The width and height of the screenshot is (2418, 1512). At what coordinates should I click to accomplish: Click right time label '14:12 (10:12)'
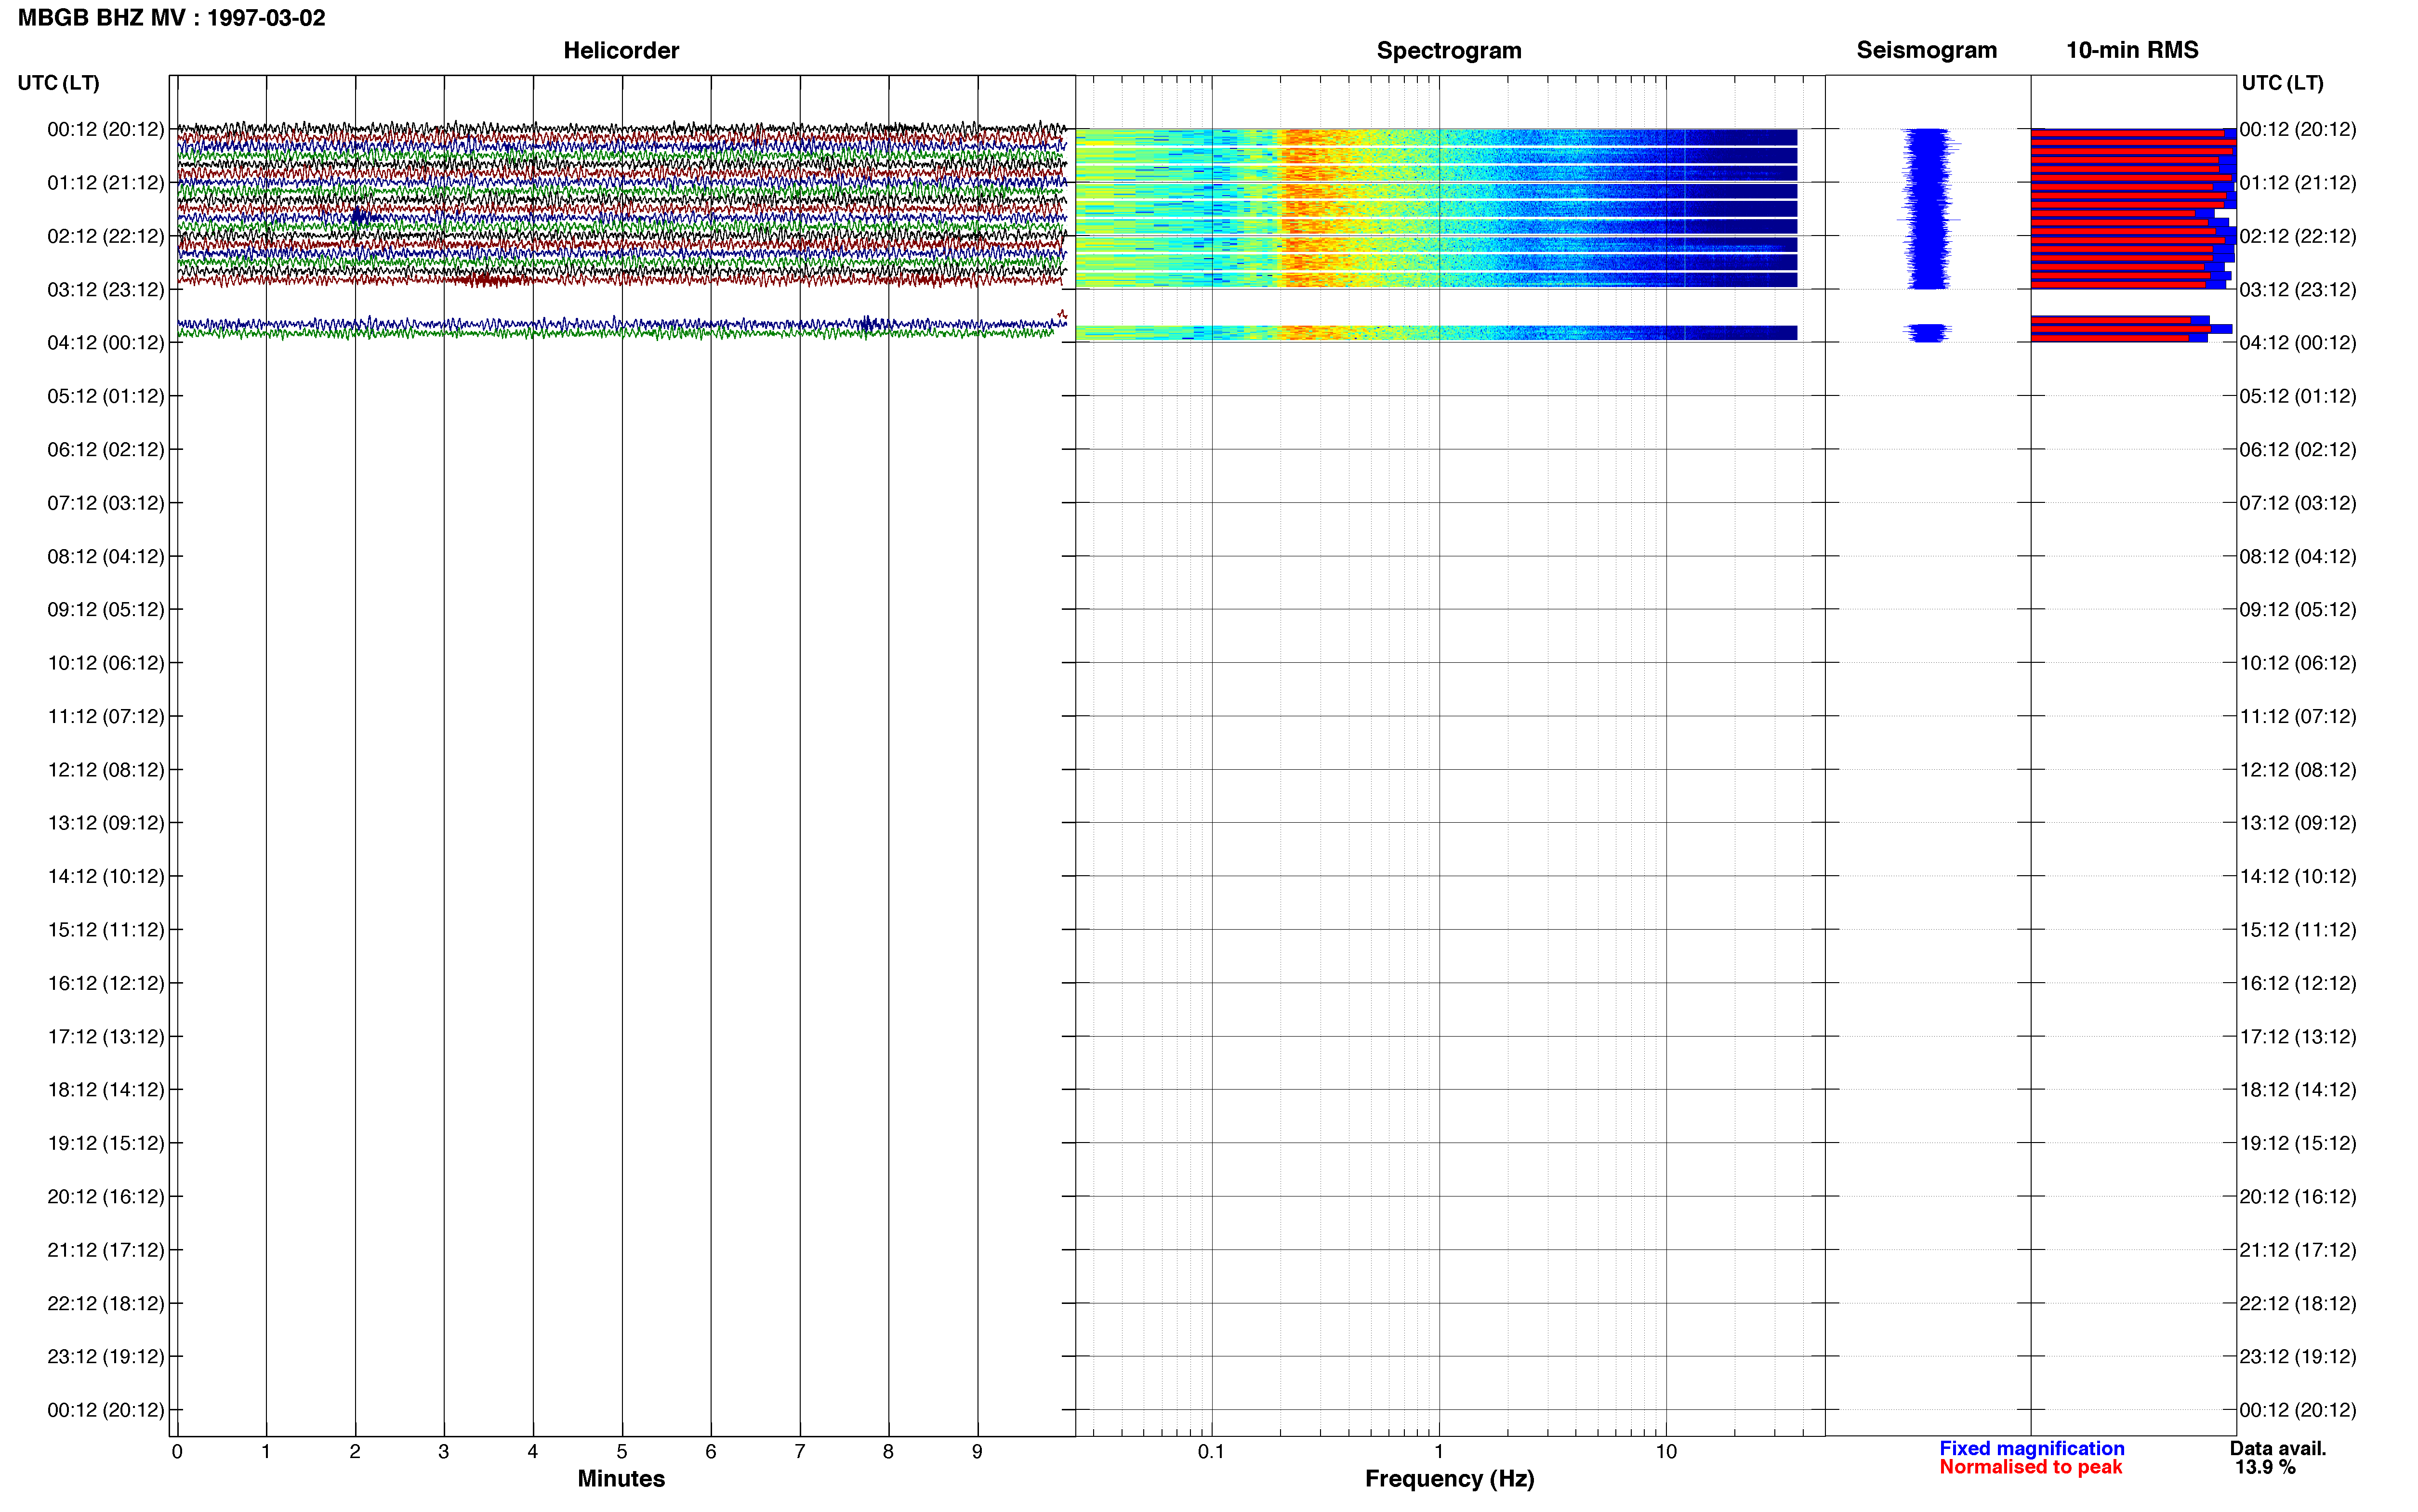pyautogui.click(x=2298, y=877)
